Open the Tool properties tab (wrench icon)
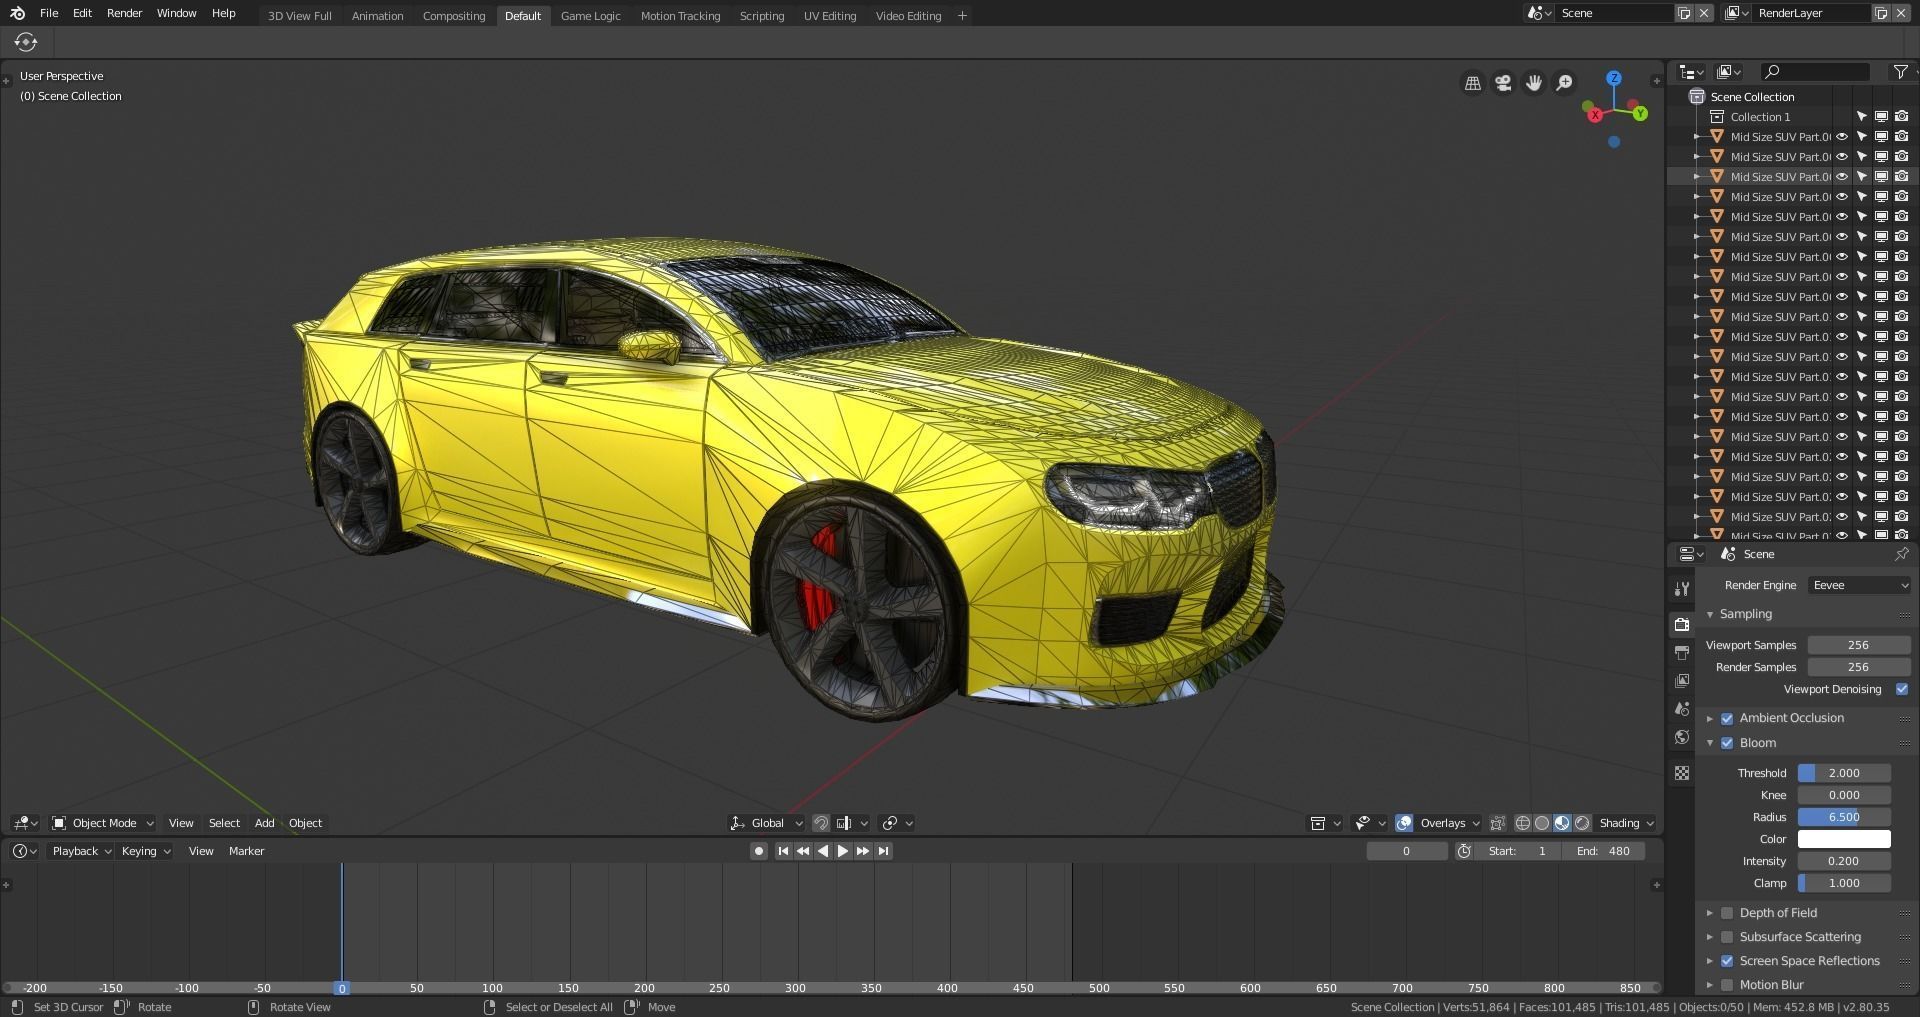Image resolution: width=1920 pixels, height=1017 pixels. pos(1682,588)
